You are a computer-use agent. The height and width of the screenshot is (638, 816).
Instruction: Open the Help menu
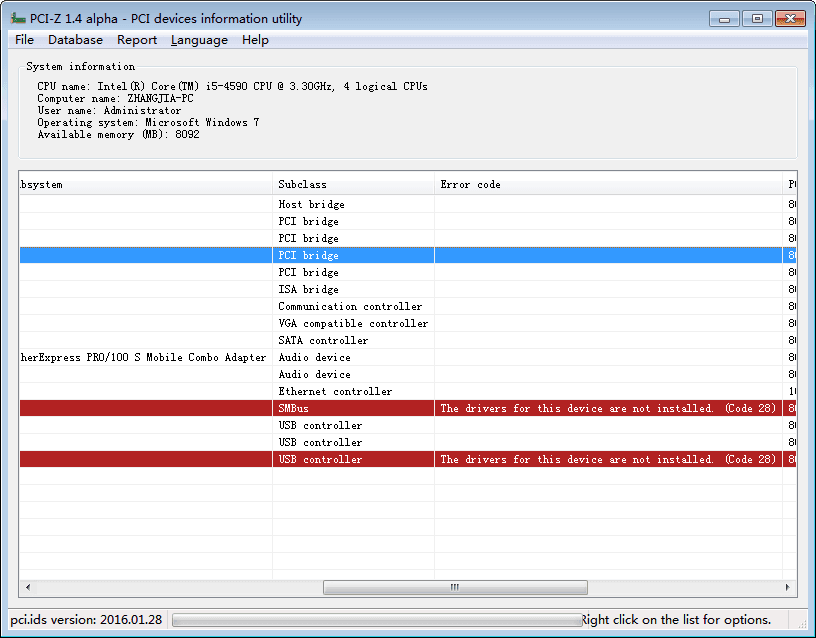(x=255, y=40)
